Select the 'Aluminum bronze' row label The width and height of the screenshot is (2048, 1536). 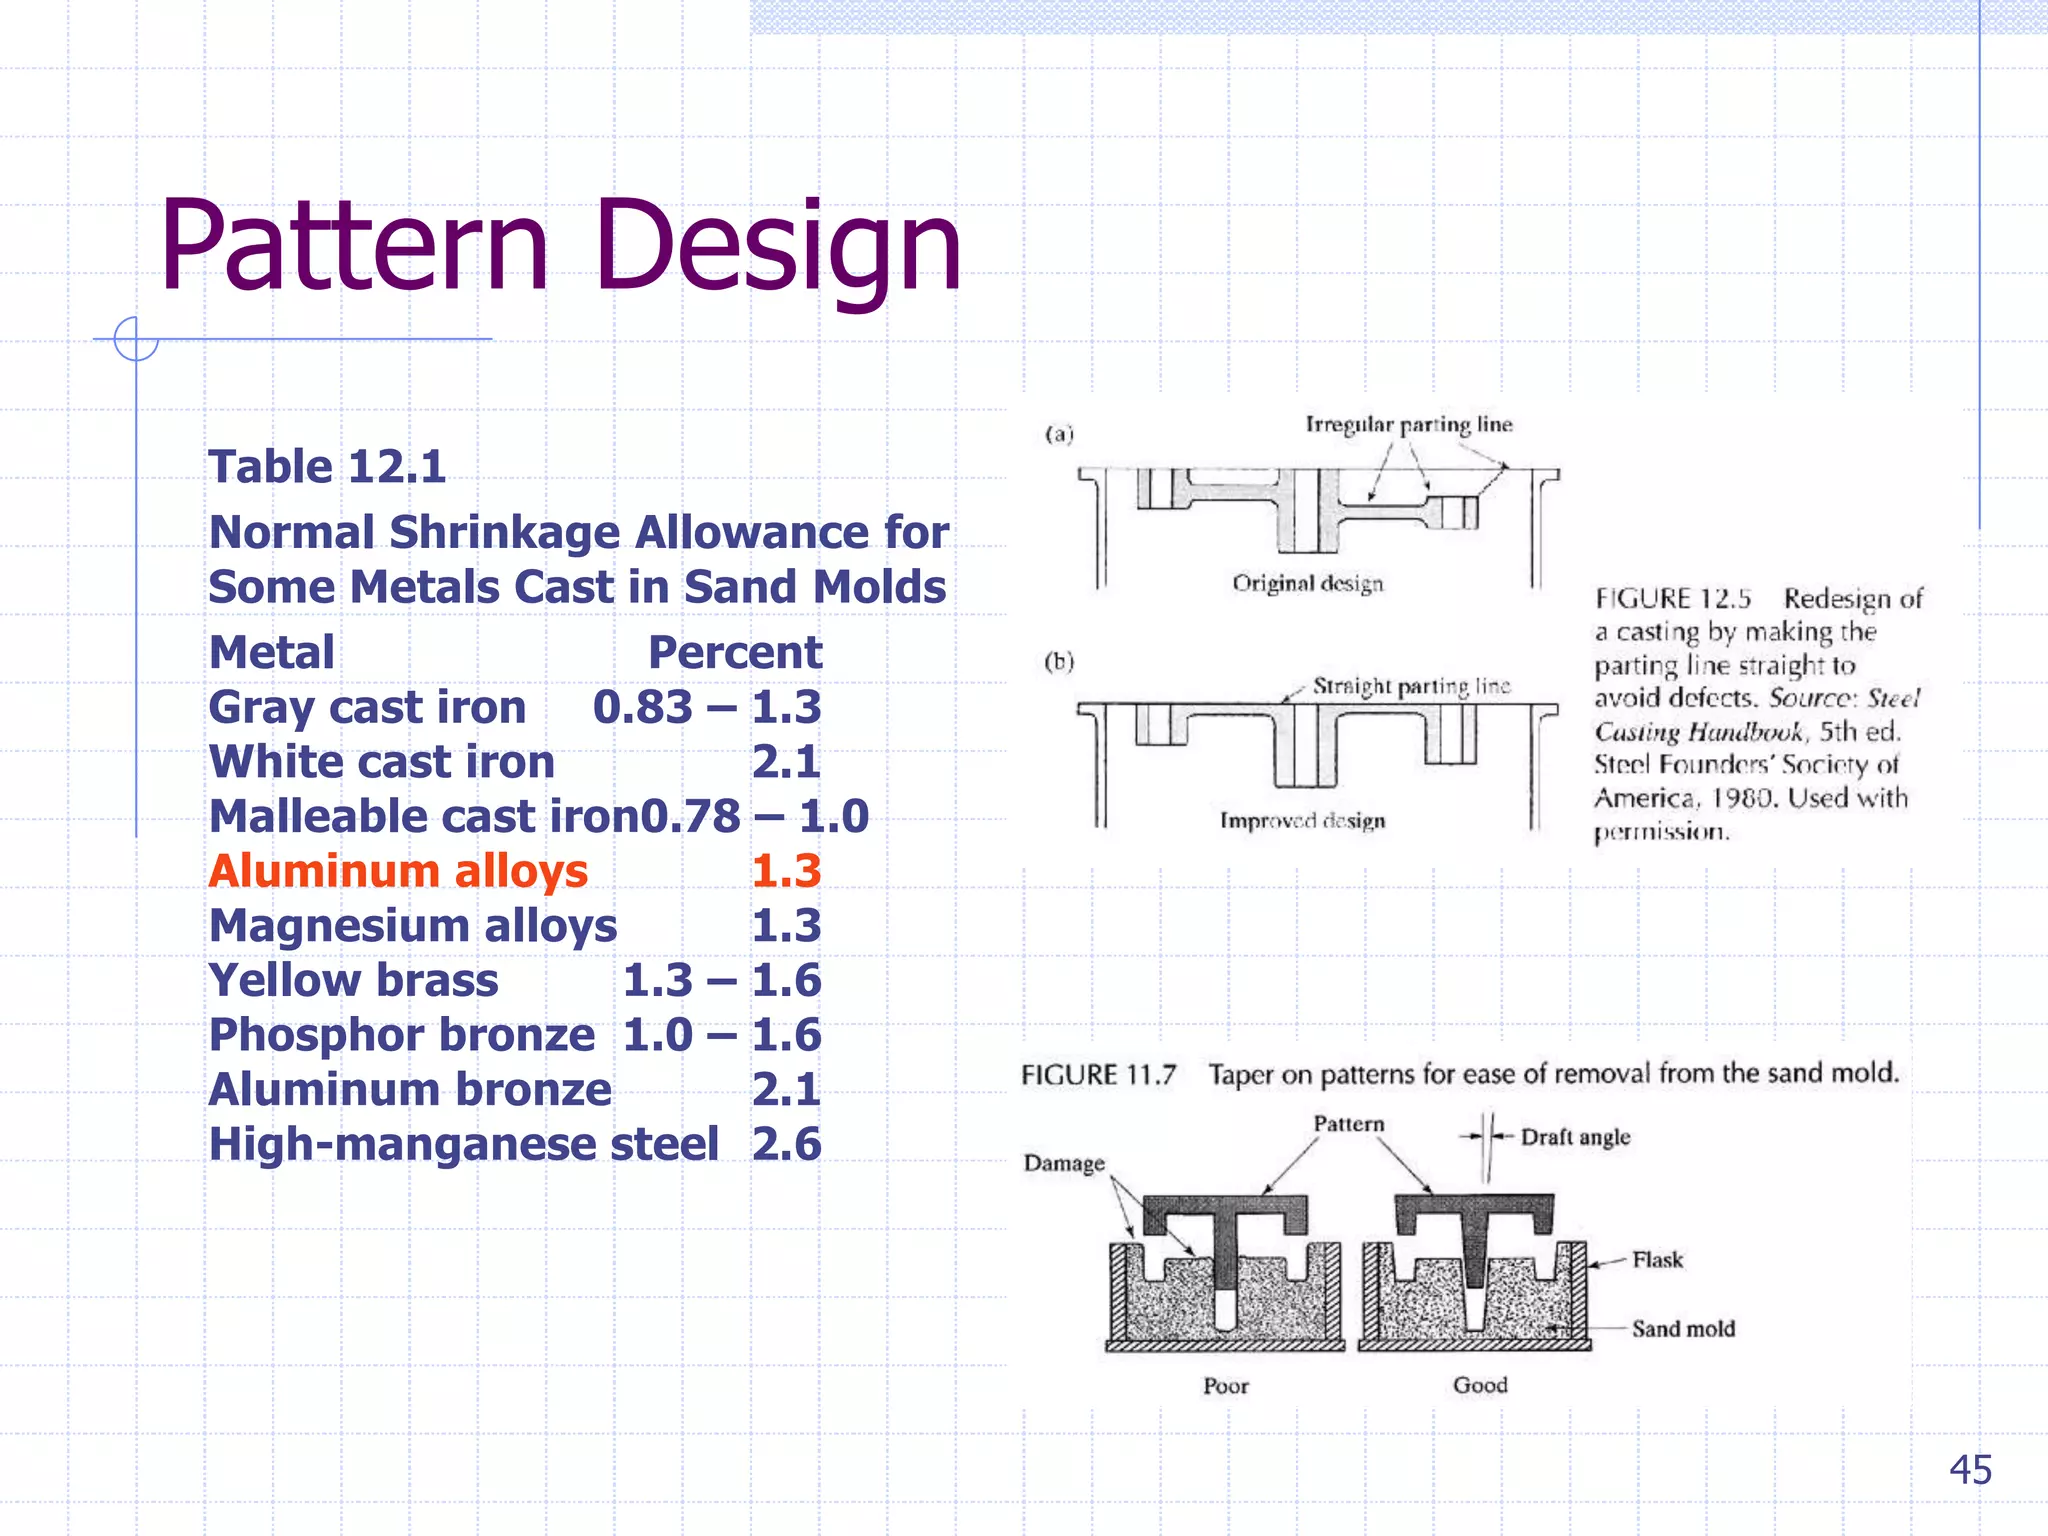coord(410,1090)
